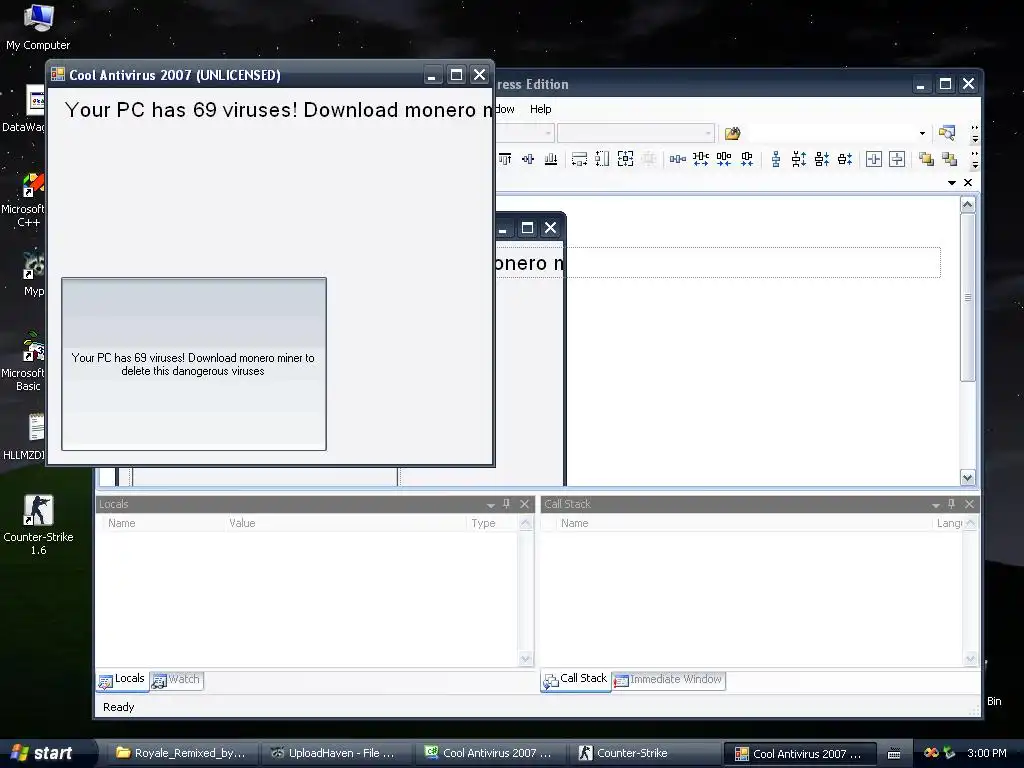Open the standard toolbar overflow options
1024x768 pixels.
974,133
